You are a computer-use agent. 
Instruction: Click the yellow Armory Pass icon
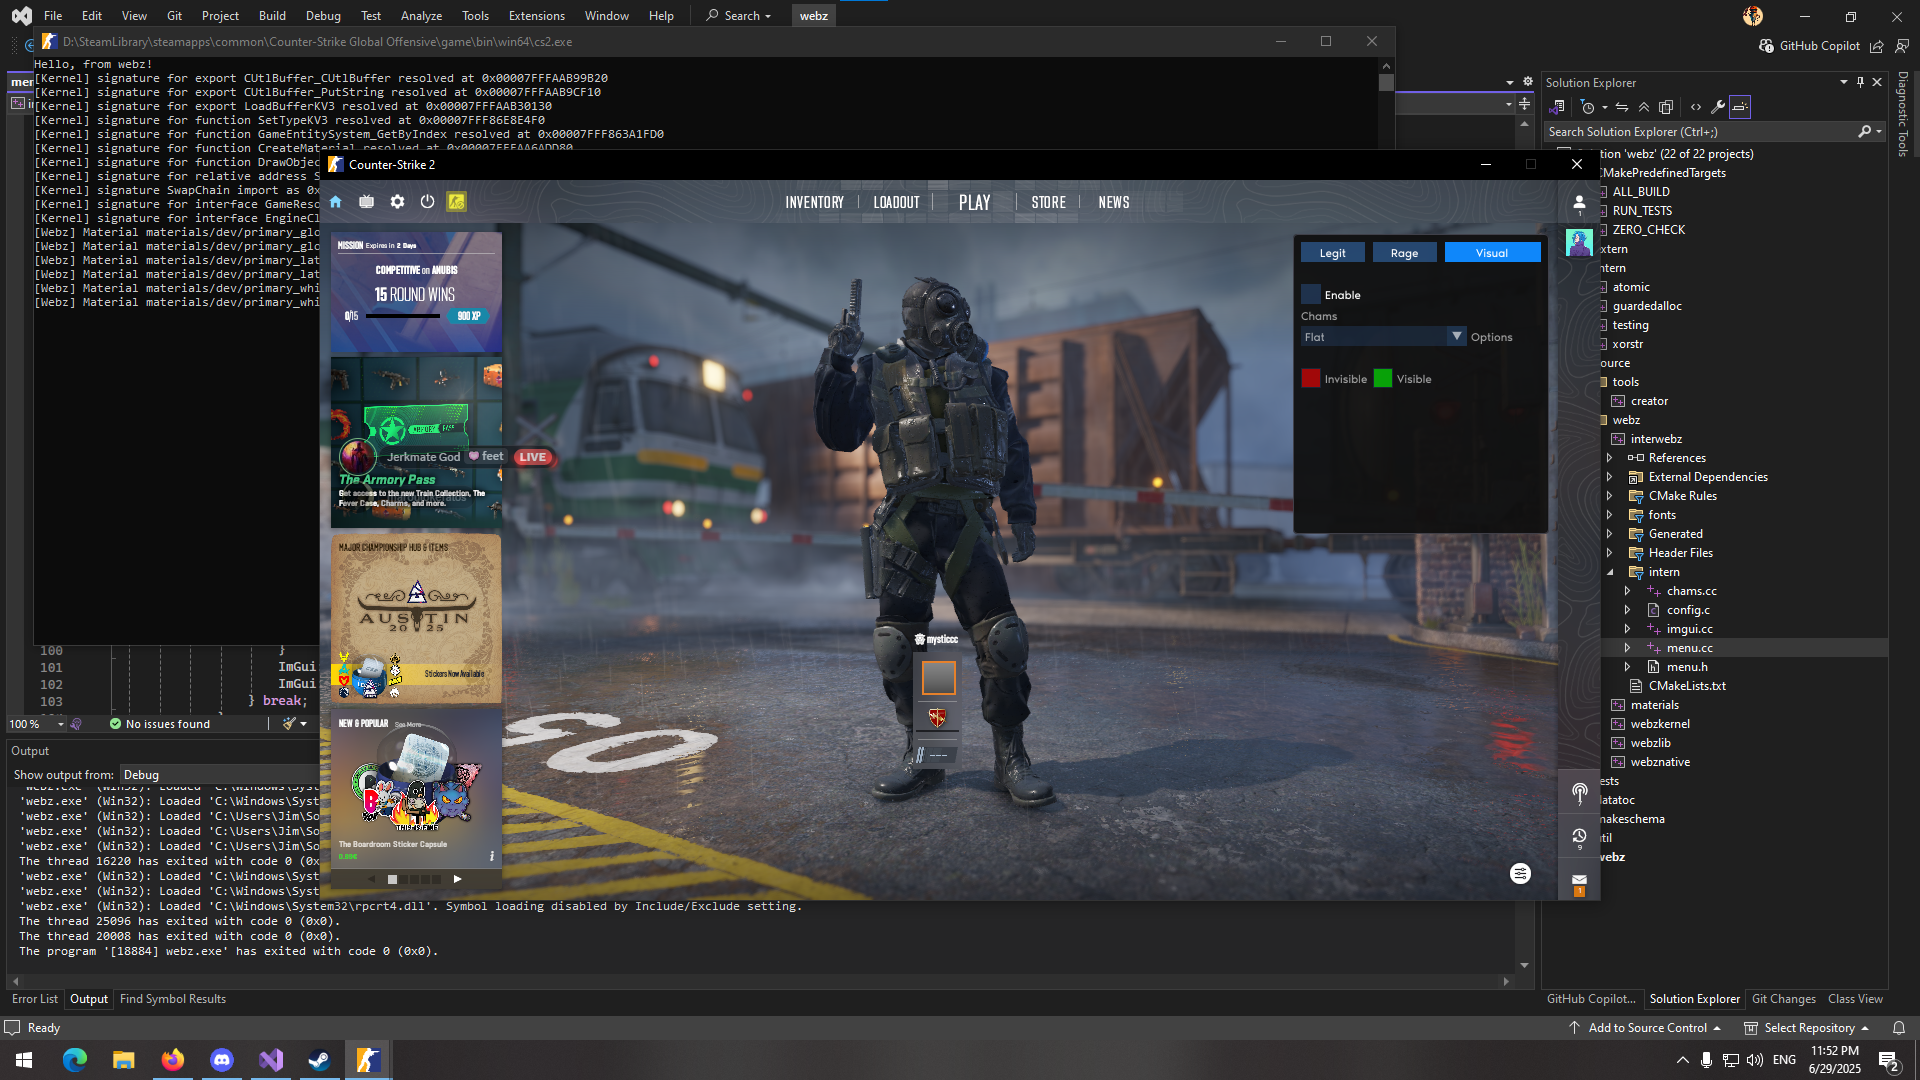(x=456, y=202)
